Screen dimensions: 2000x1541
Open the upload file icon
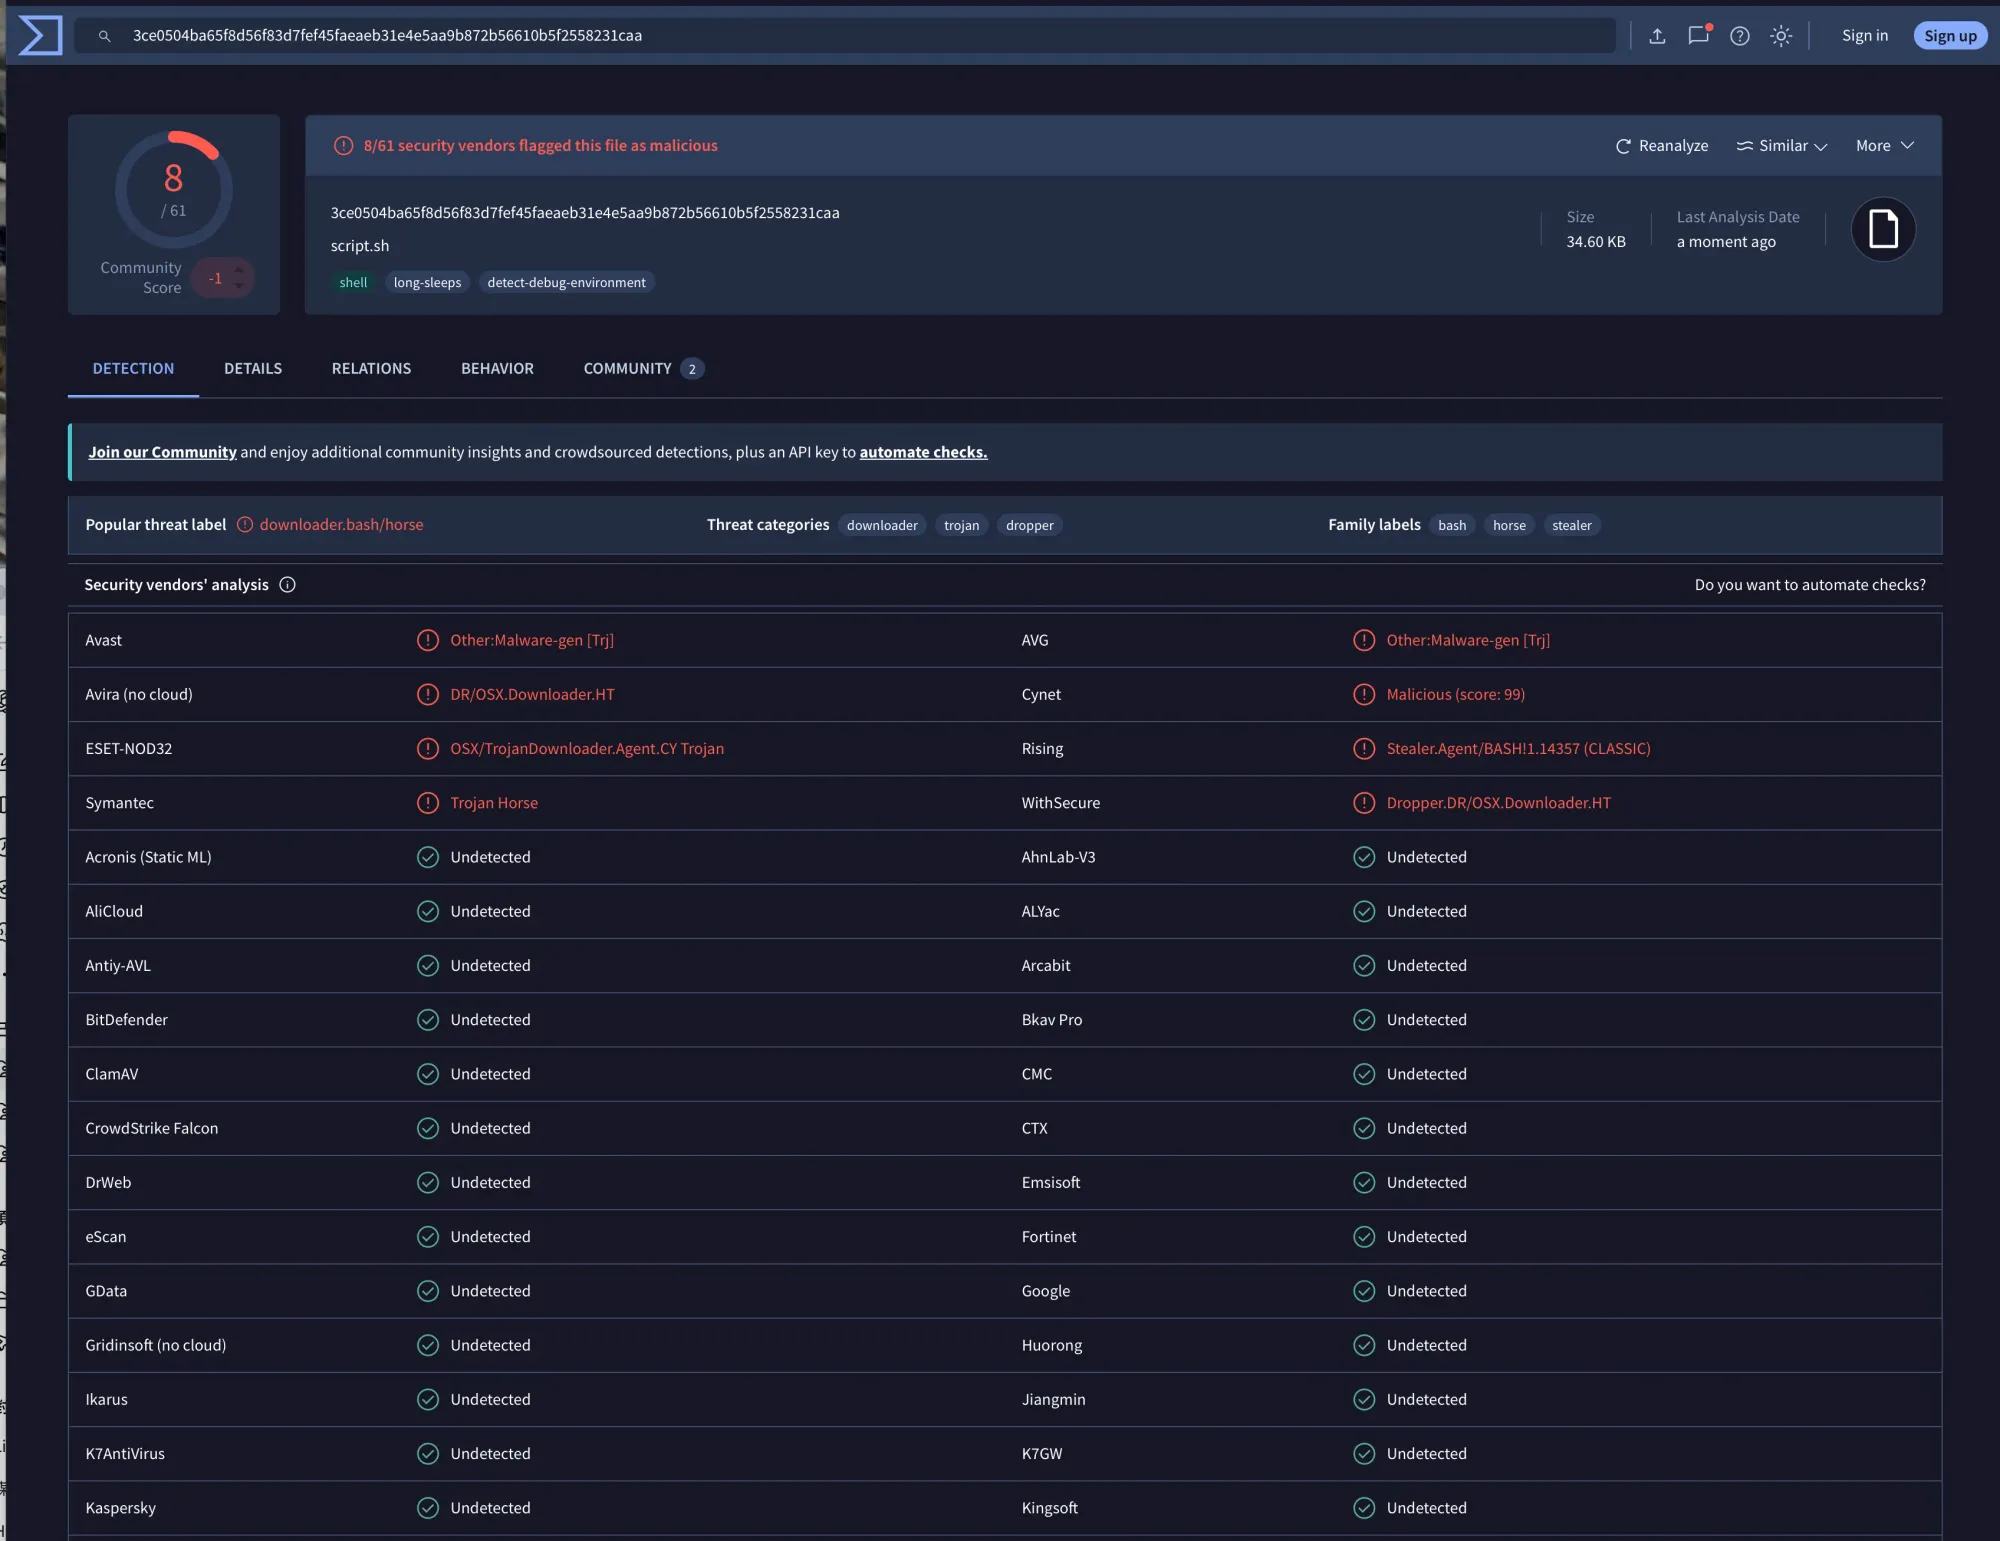tap(1657, 36)
